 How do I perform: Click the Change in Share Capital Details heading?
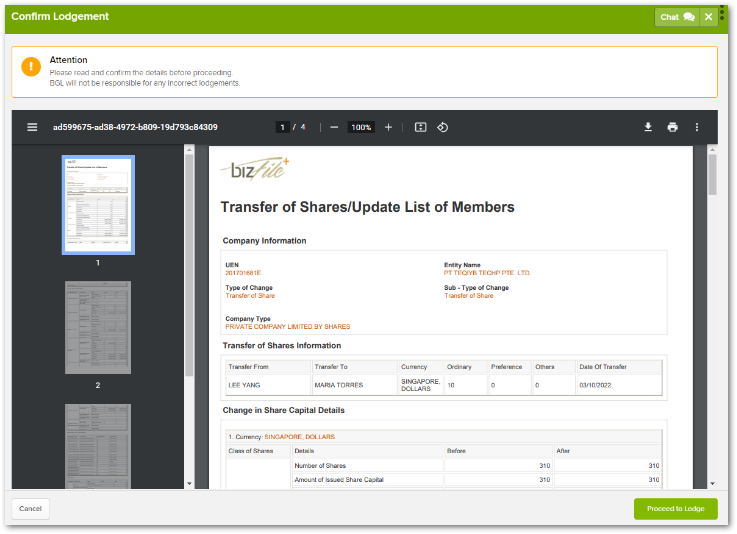[283, 410]
